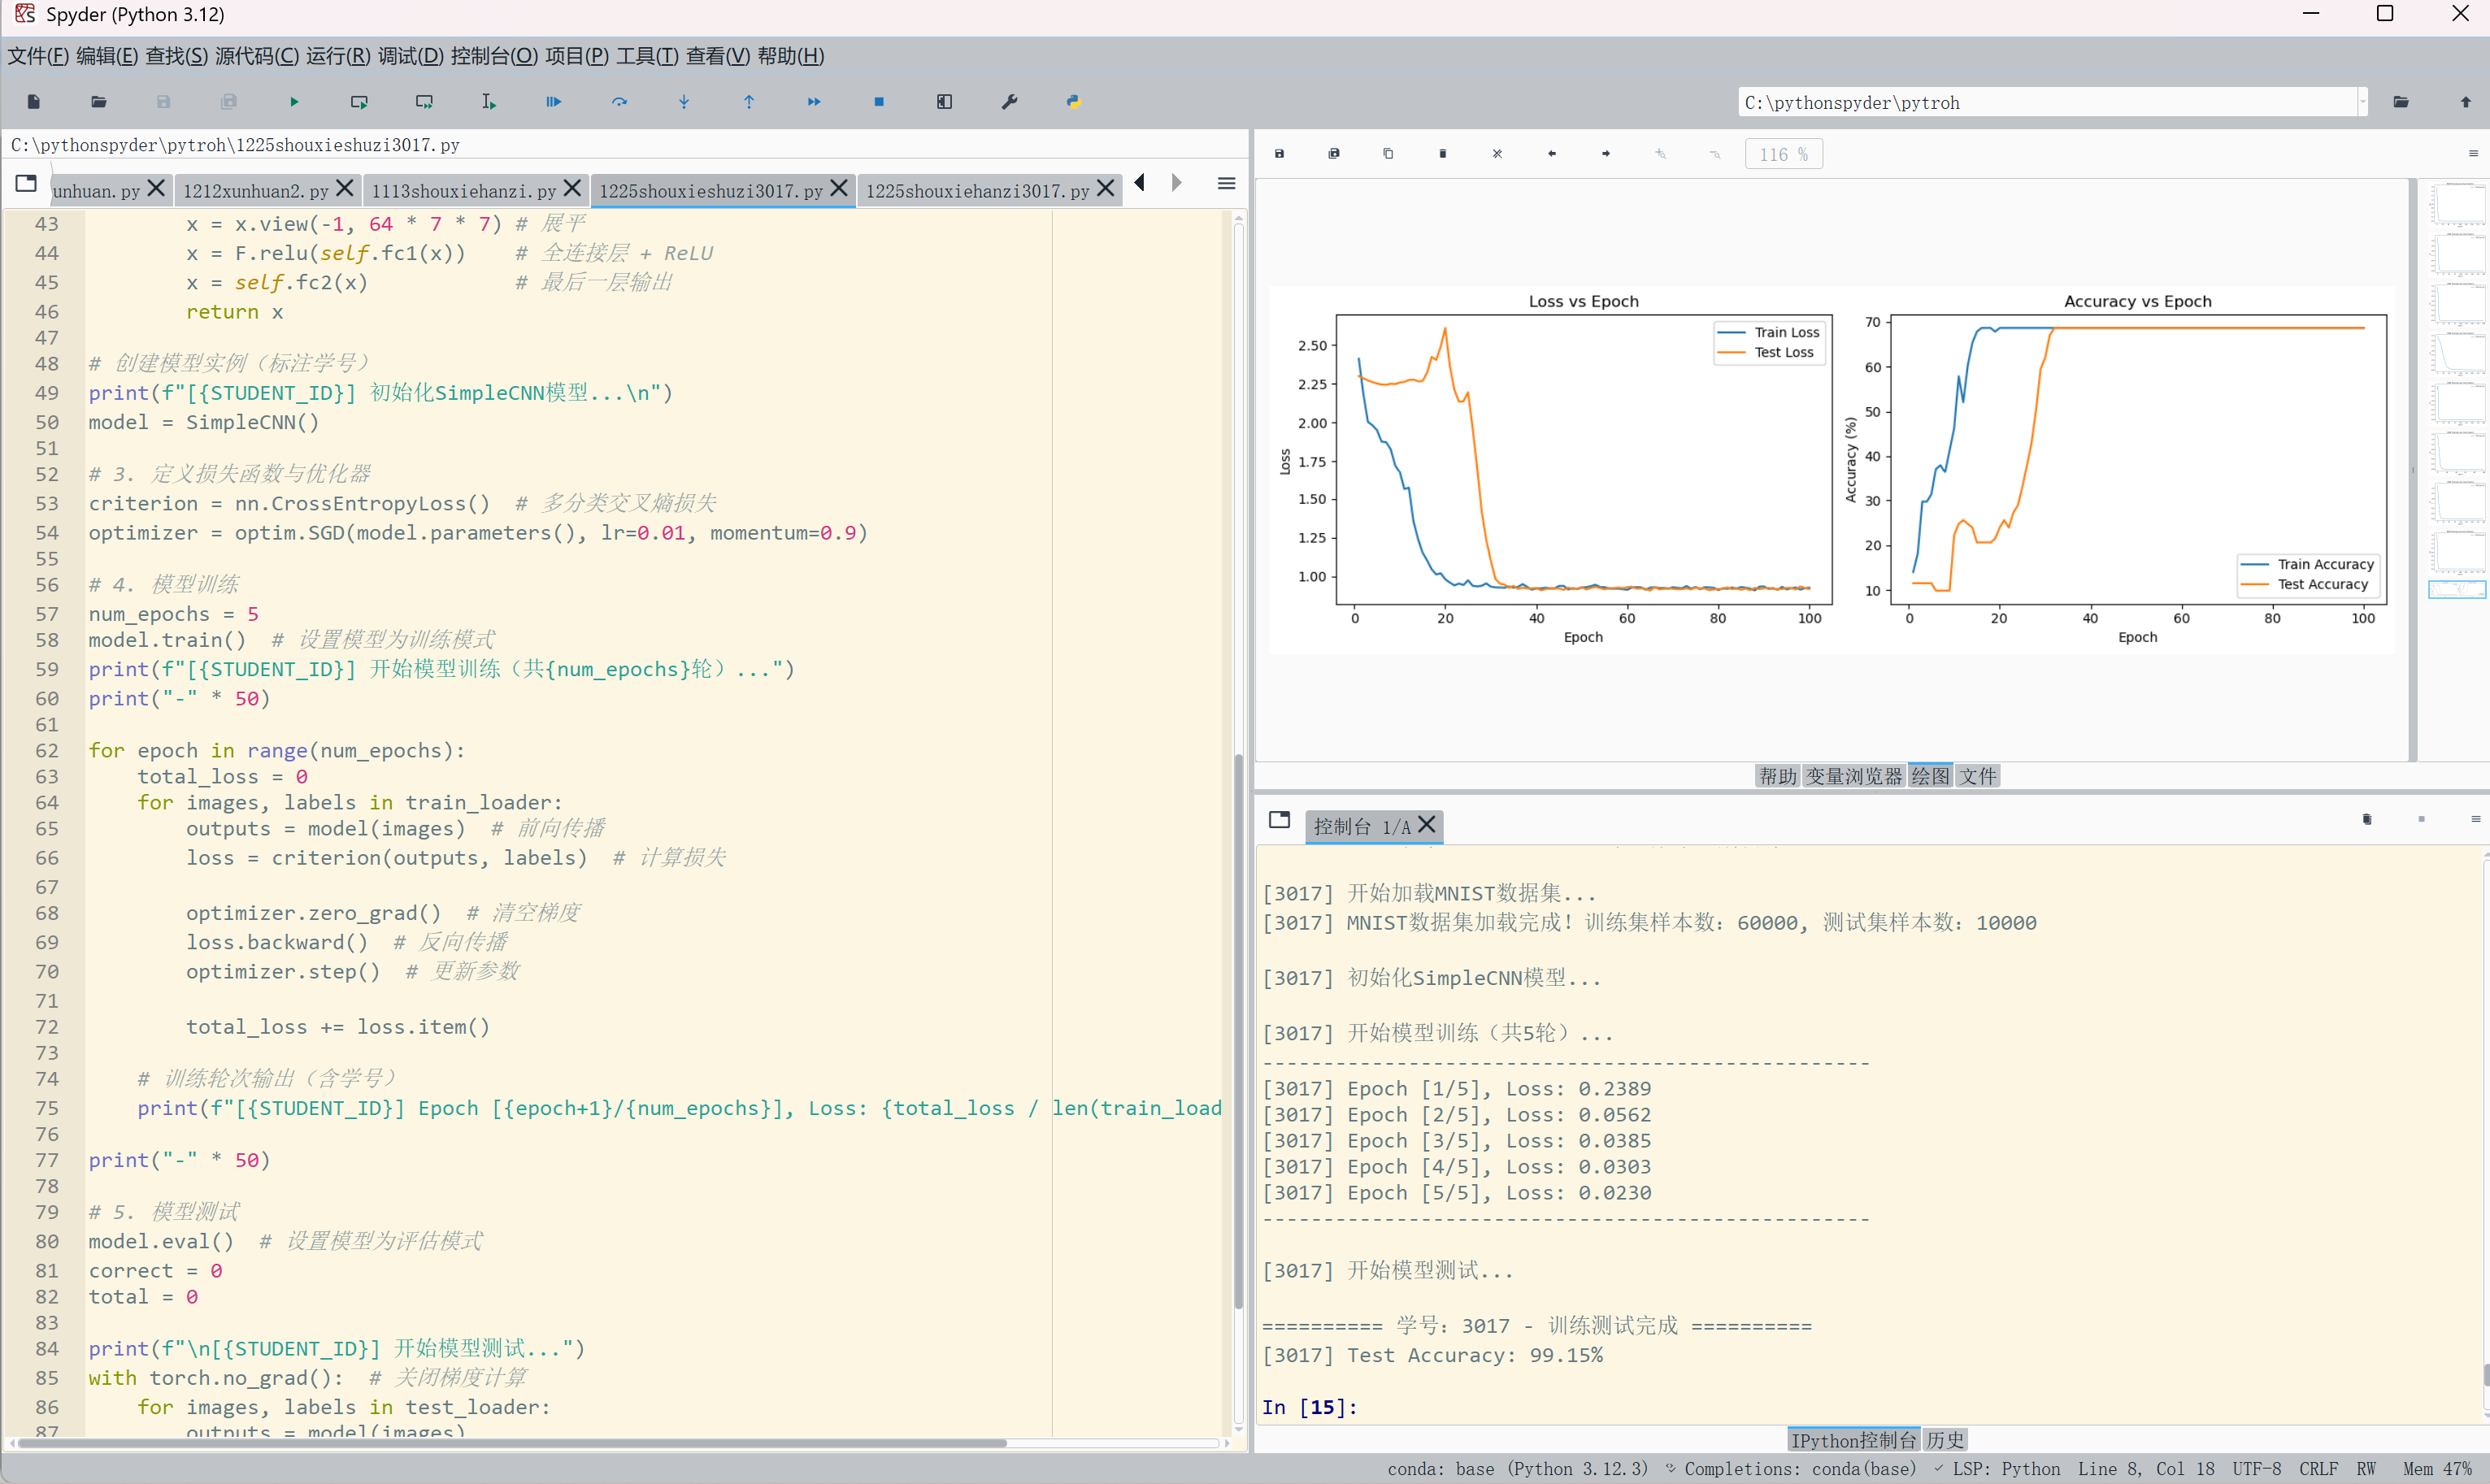Open preferences with the wrench icon
This screenshot has height=1484, width=2490.
[1009, 102]
